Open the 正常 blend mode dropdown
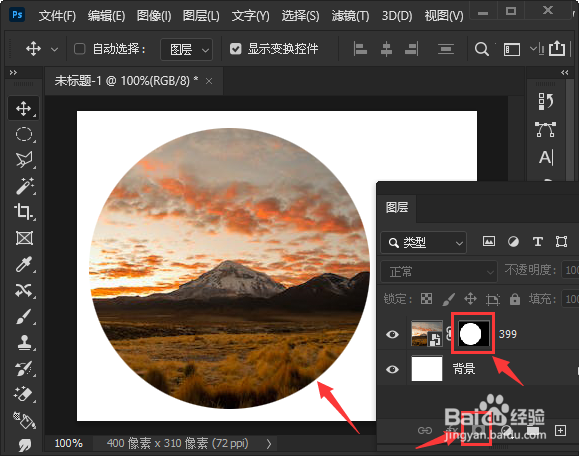Viewport: 579px width, 456px height. click(x=439, y=272)
